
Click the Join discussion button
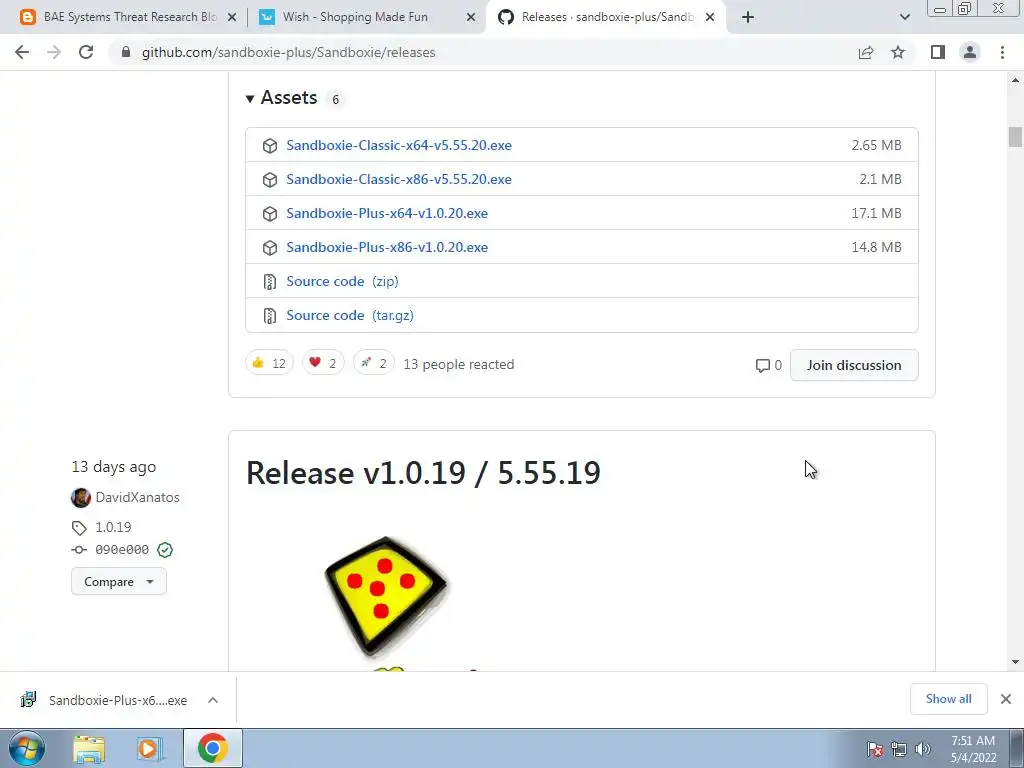tap(854, 365)
